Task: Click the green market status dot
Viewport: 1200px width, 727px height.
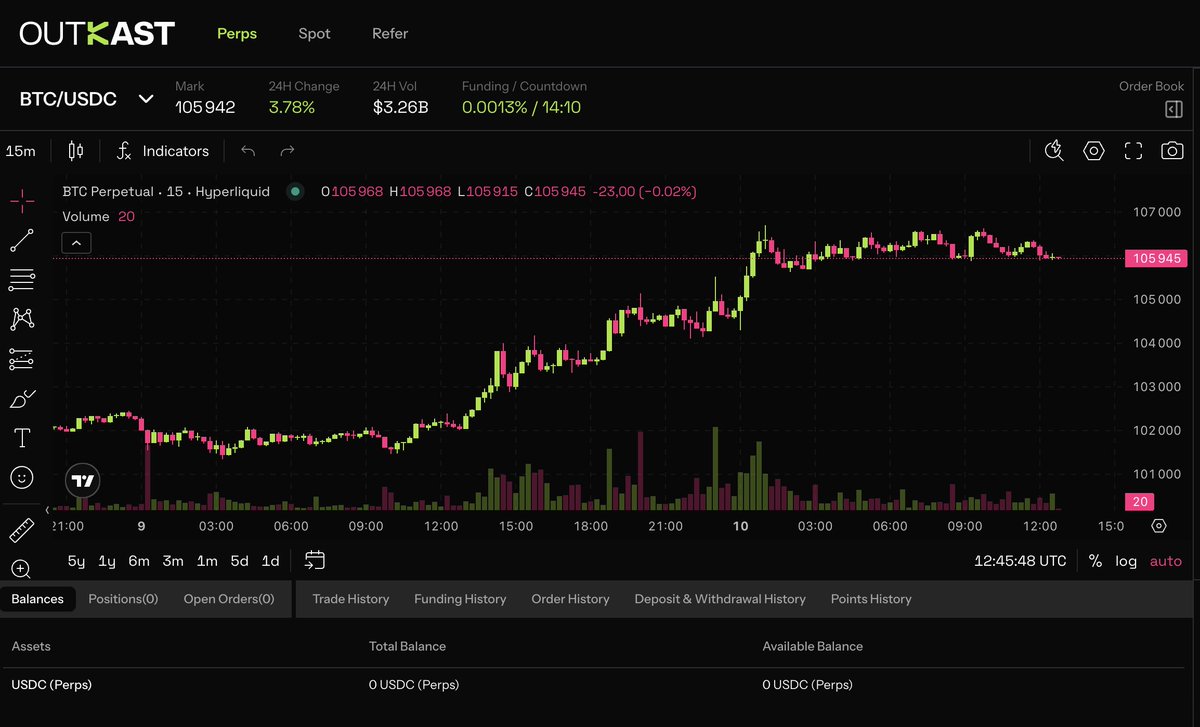Action: [x=295, y=191]
